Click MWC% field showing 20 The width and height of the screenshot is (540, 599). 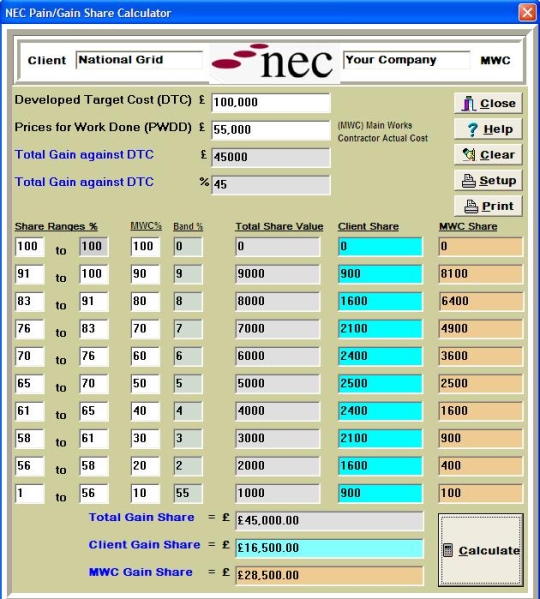pyautogui.click(x=145, y=466)
